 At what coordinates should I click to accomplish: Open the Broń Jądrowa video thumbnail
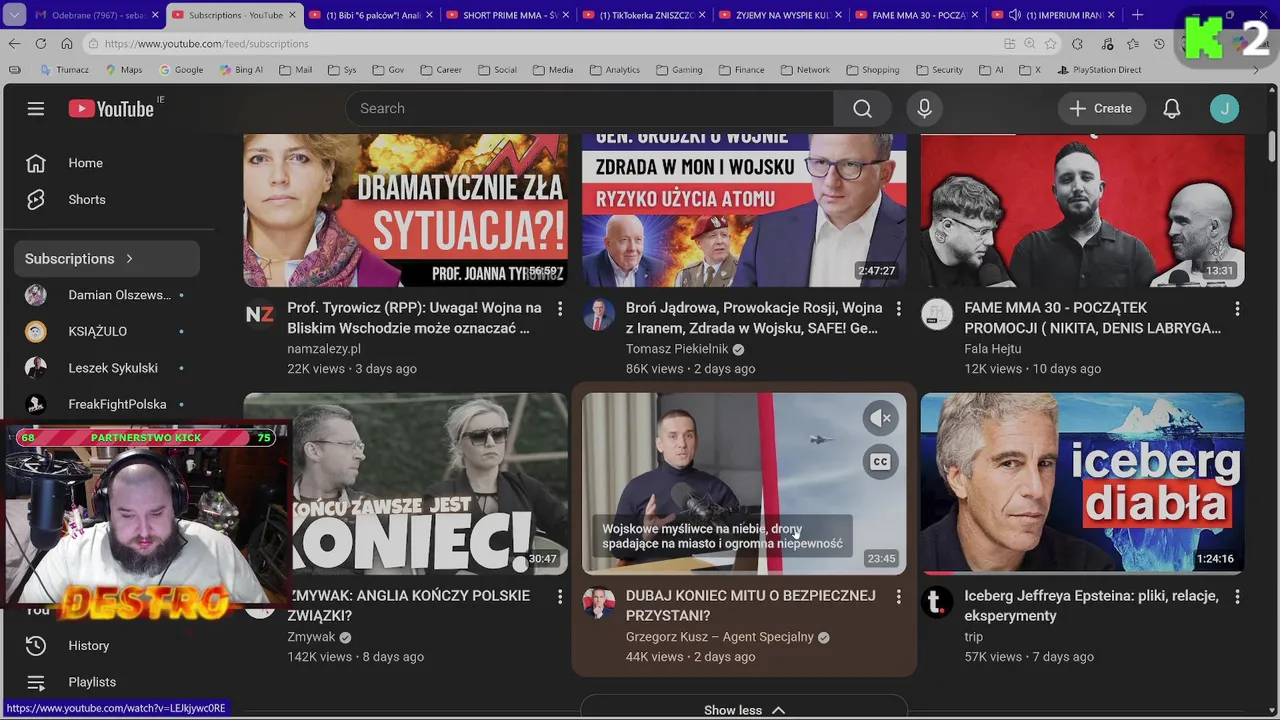tap(744, 210)
